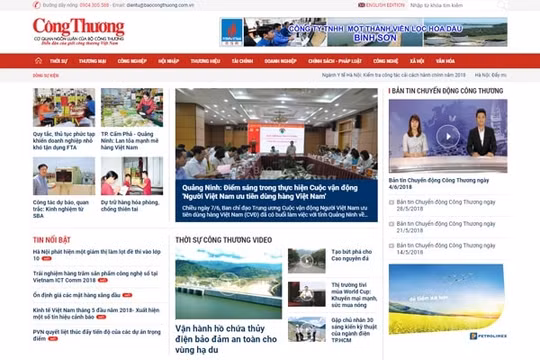Open Bản tin Chuyển động Công Thương heading

point(447,91)
